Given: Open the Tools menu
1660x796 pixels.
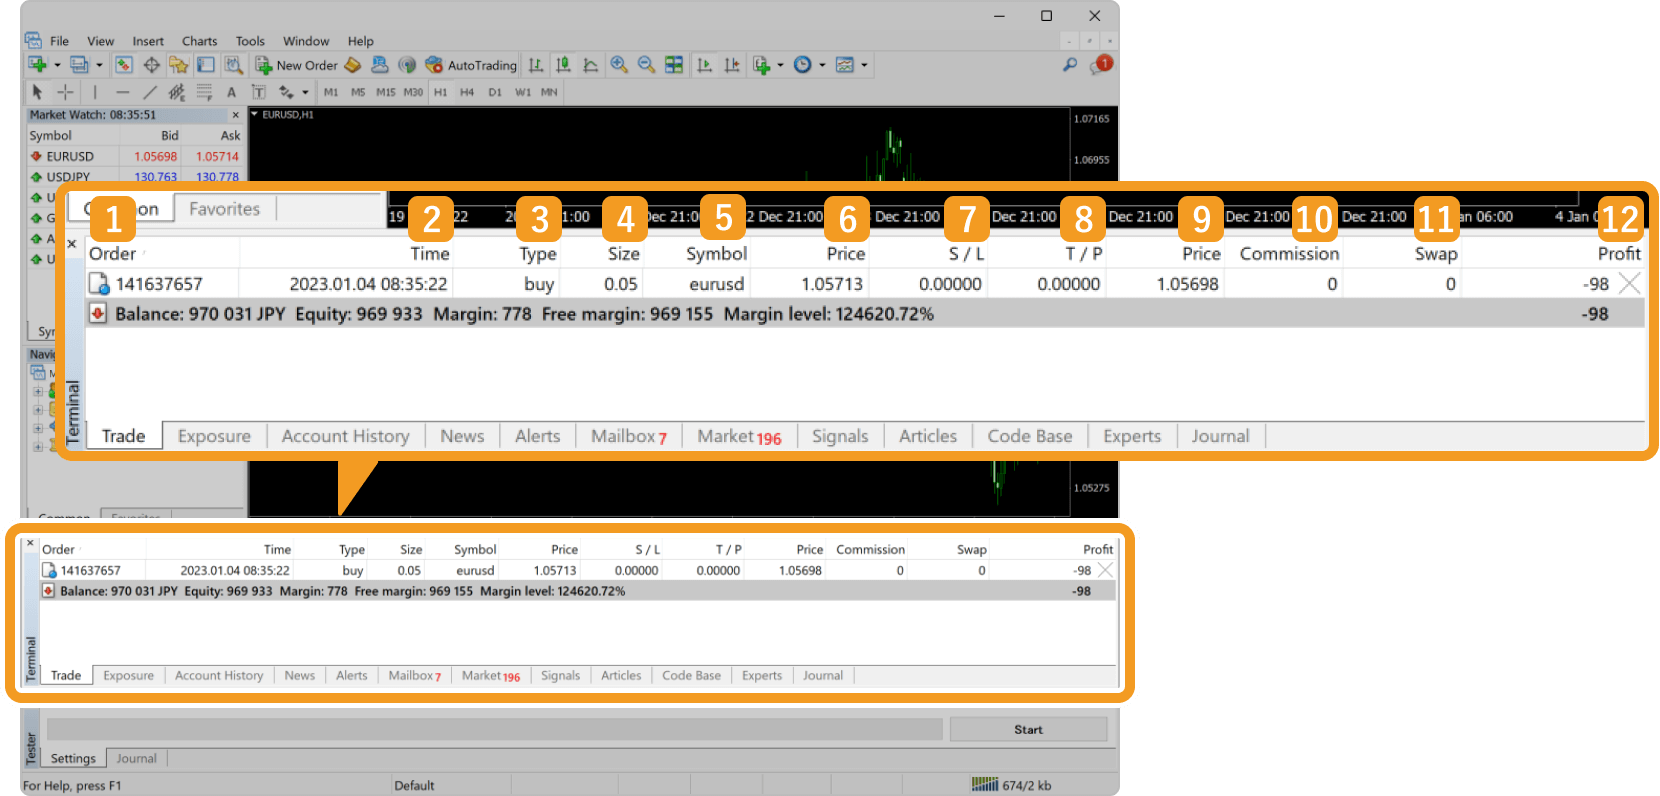Looking at the screenshot, I should [250, 41].
